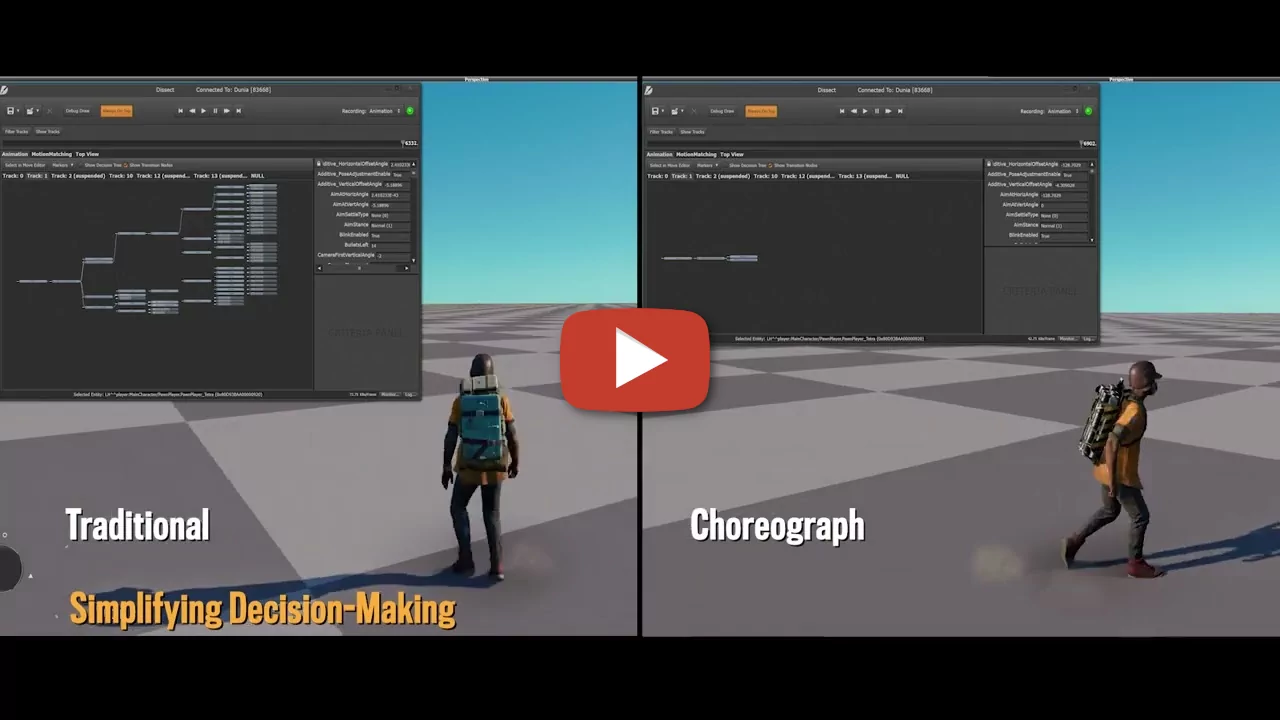Click Select in Move Editor in left window

(25, 165)
